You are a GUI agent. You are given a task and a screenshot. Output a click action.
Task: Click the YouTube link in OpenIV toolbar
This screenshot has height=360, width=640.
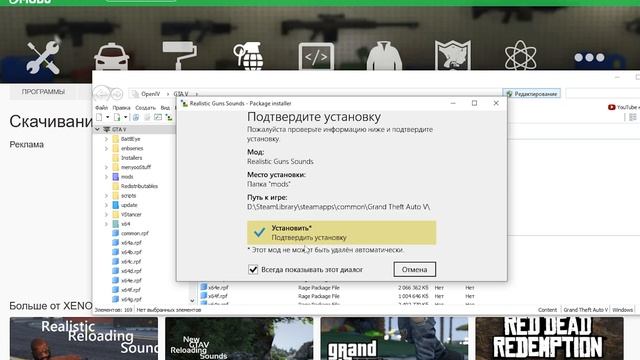[x=623, y=107]
